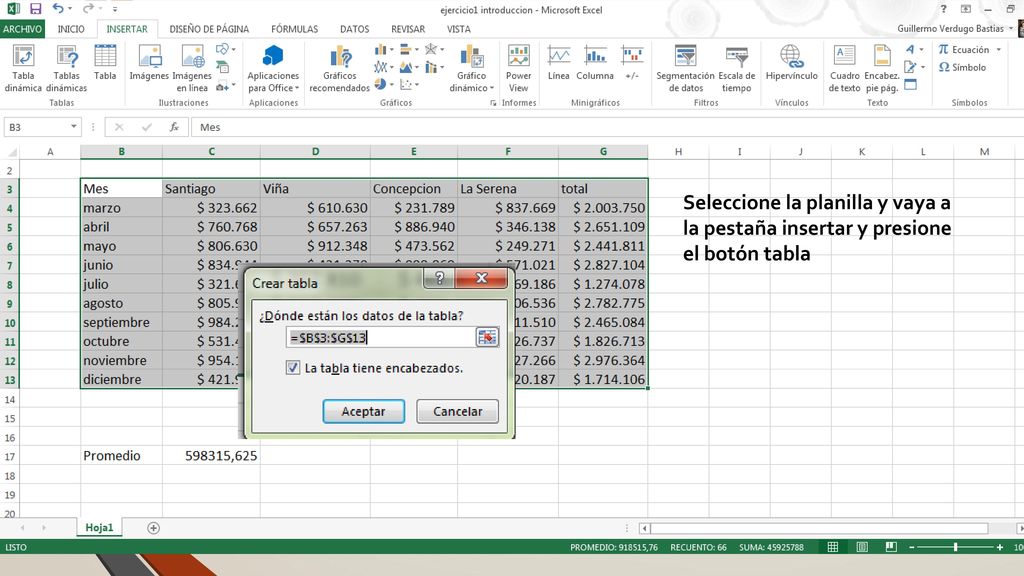Insert a Columna sparkline
Viewport: 1024px width, 576px height.
(595, 63)
